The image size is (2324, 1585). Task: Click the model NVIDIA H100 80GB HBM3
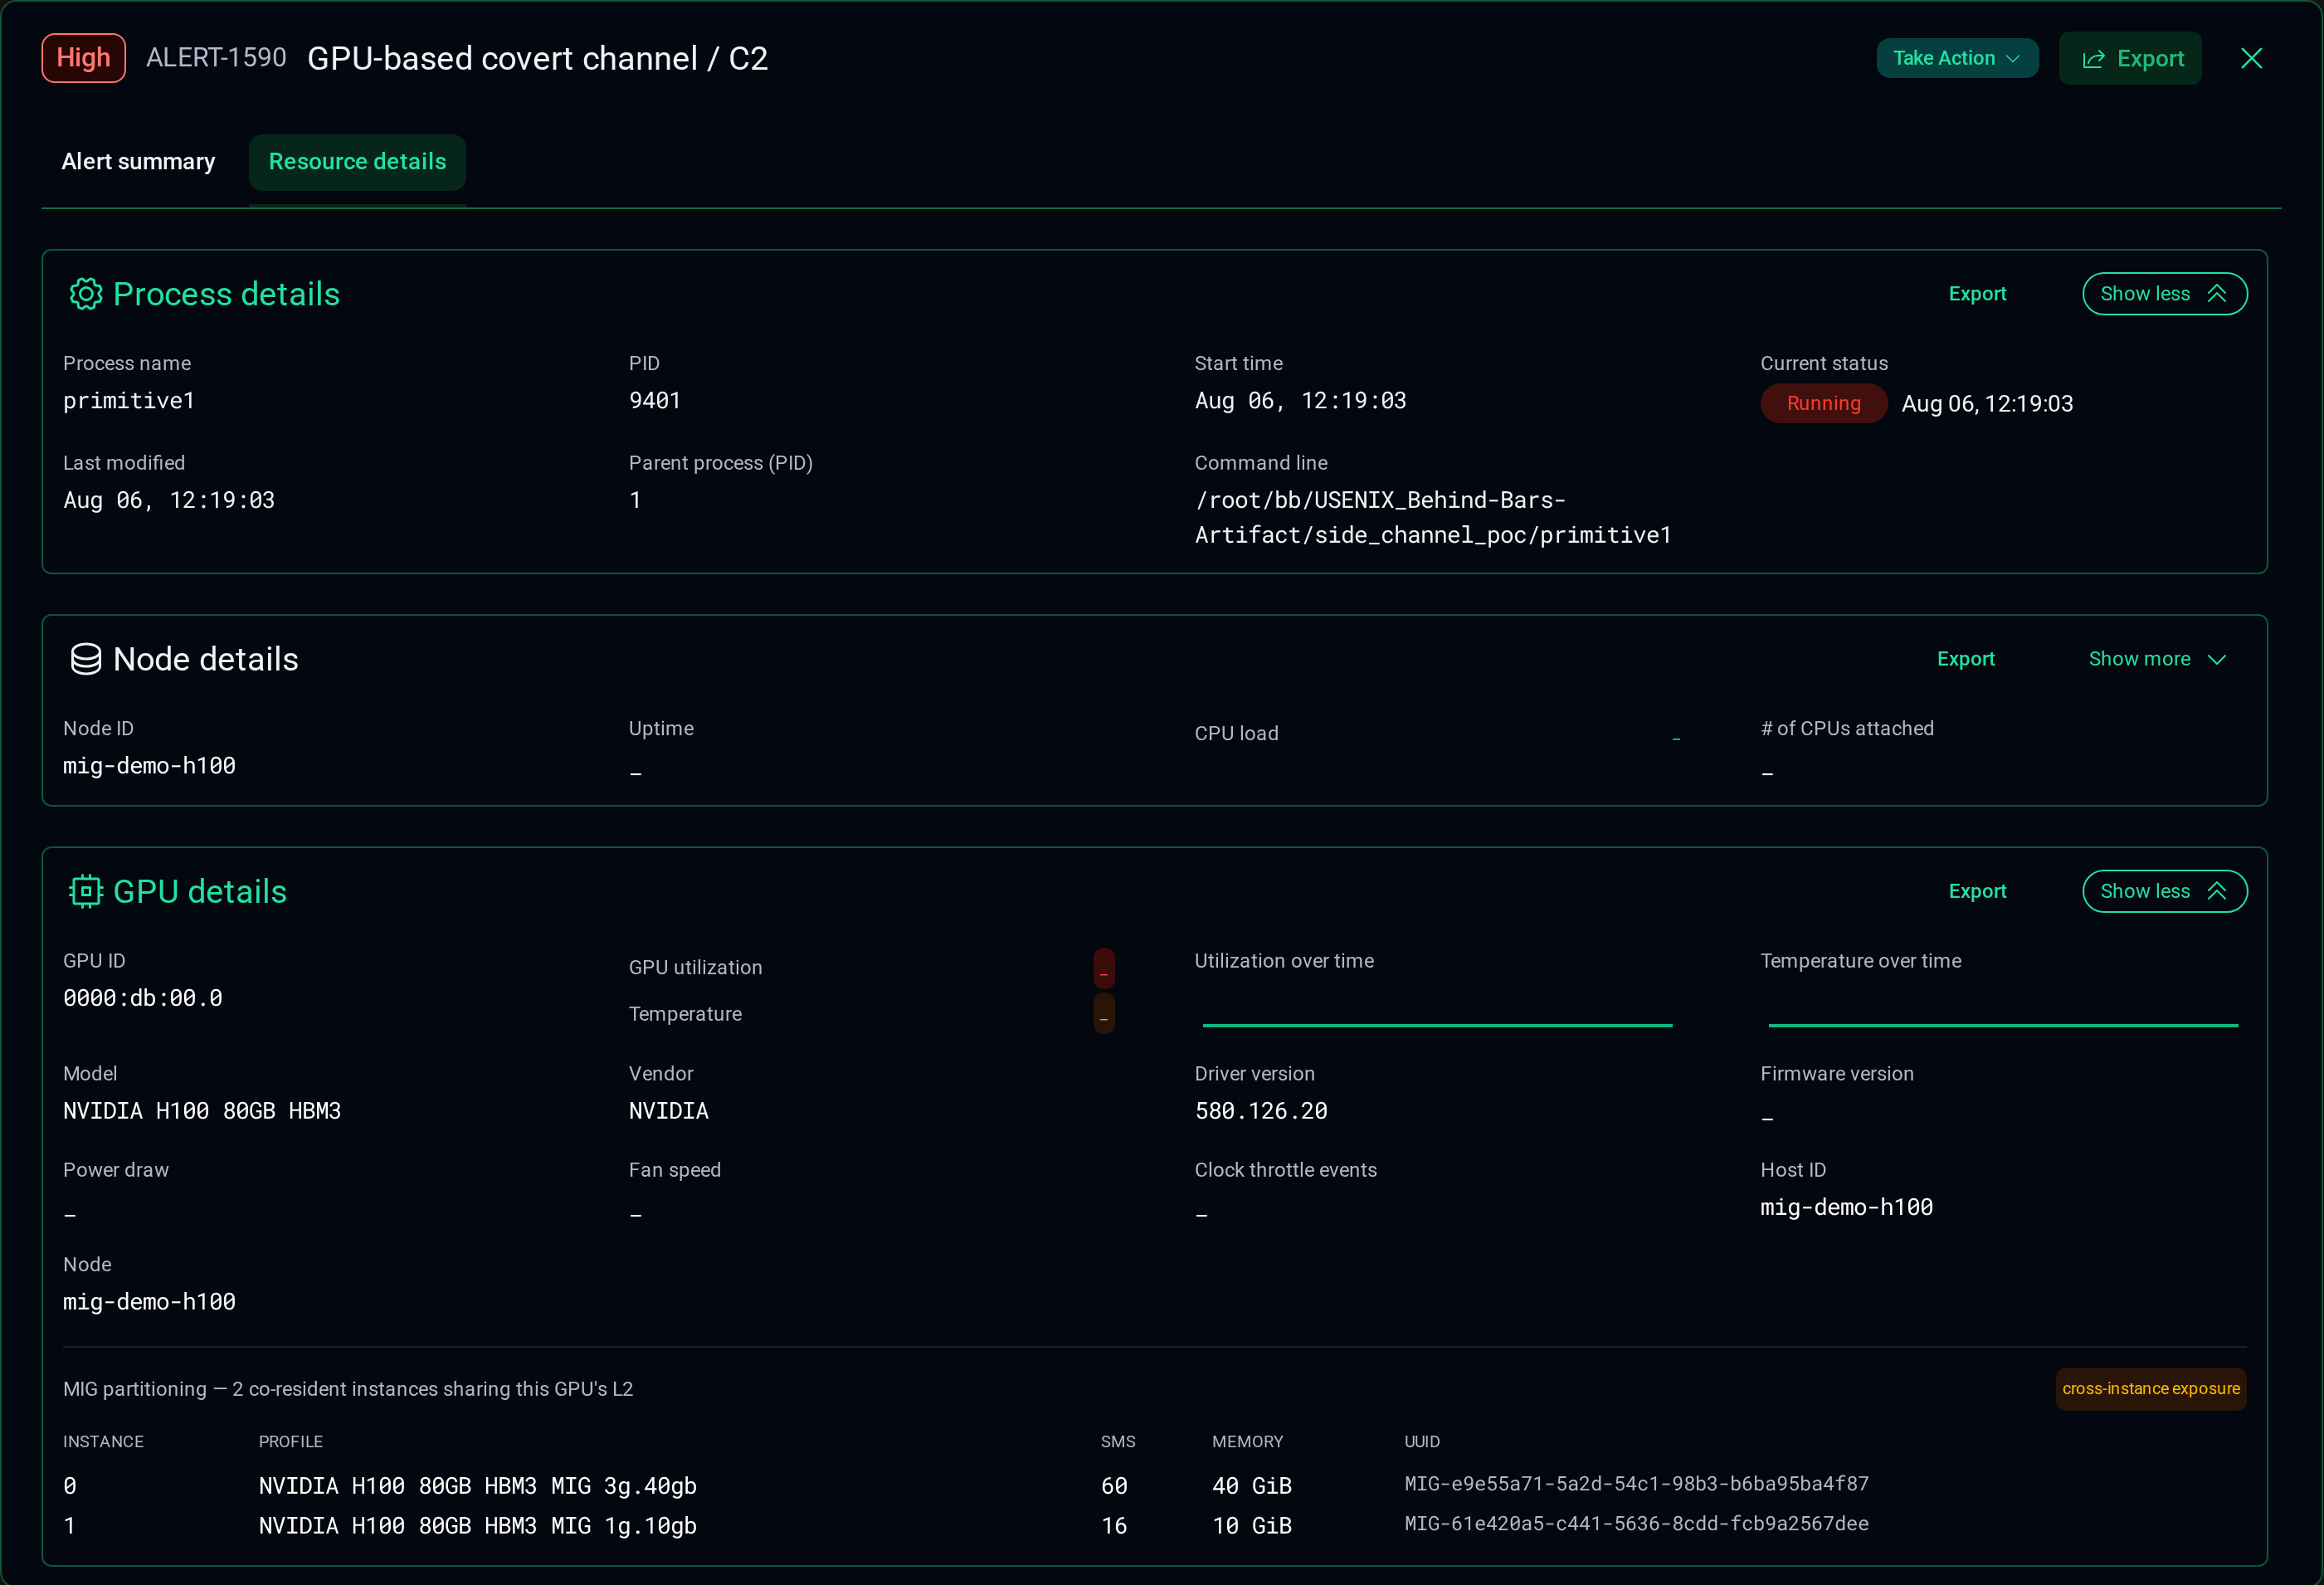click(x=202, y=1111)
